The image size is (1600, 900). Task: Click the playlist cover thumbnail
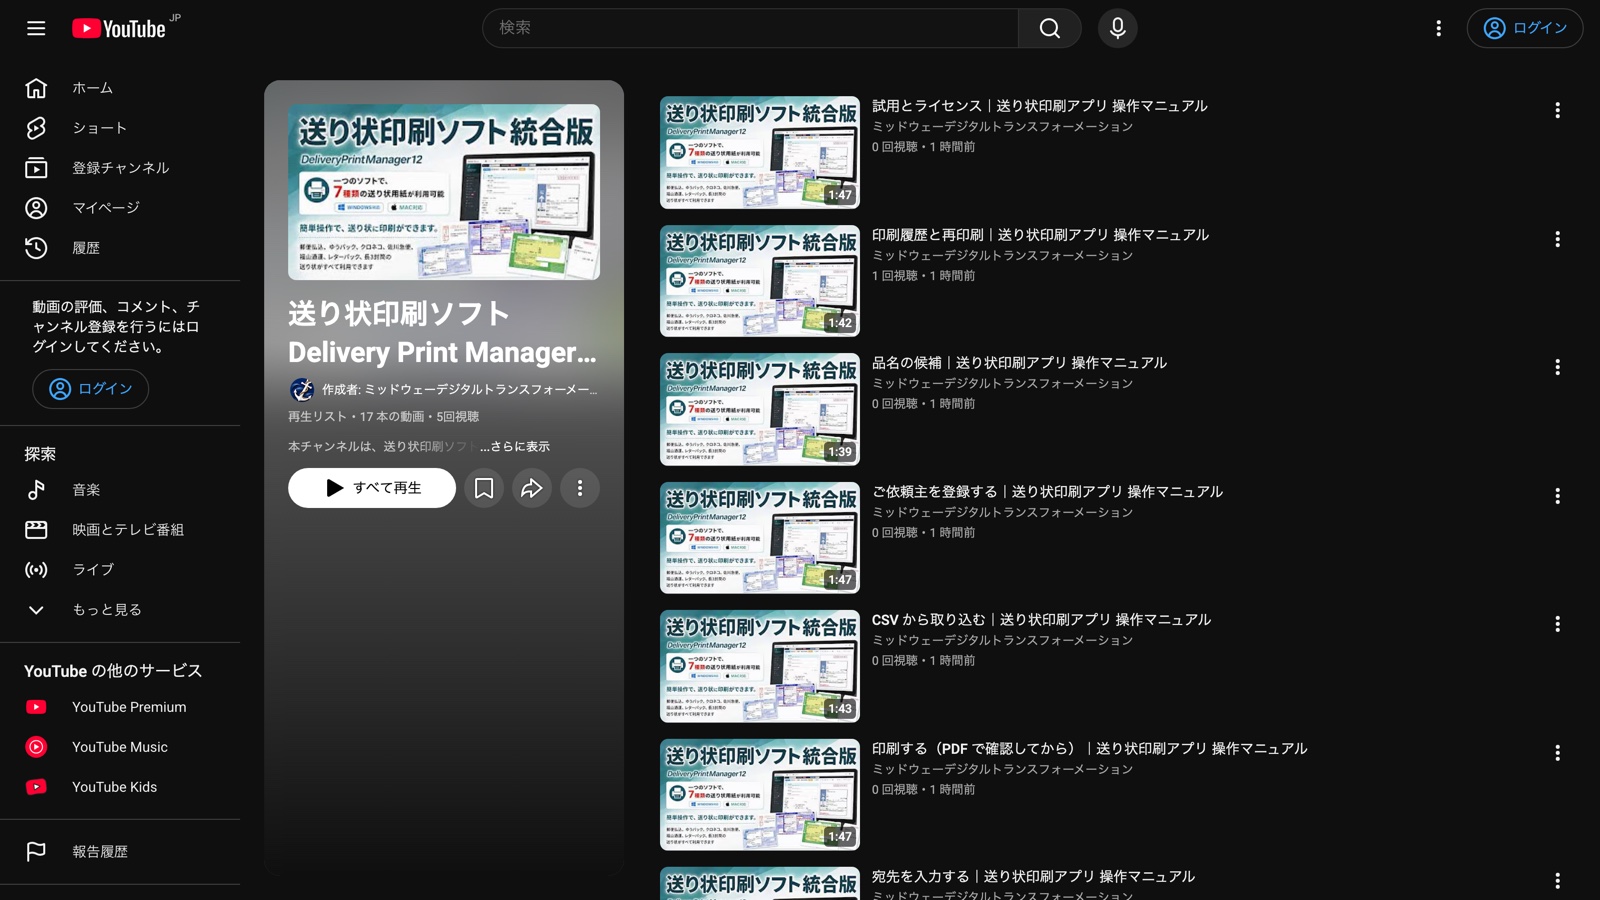tap(444, 192)
